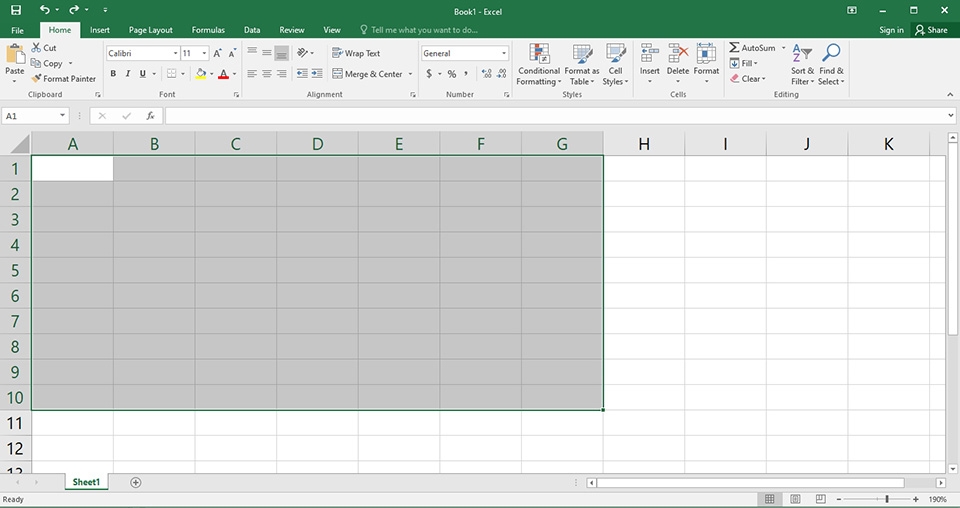Open Cell Styles gallery
This screenshot has height=508, width=960.
pyautogui.click(x=615, y=65)
